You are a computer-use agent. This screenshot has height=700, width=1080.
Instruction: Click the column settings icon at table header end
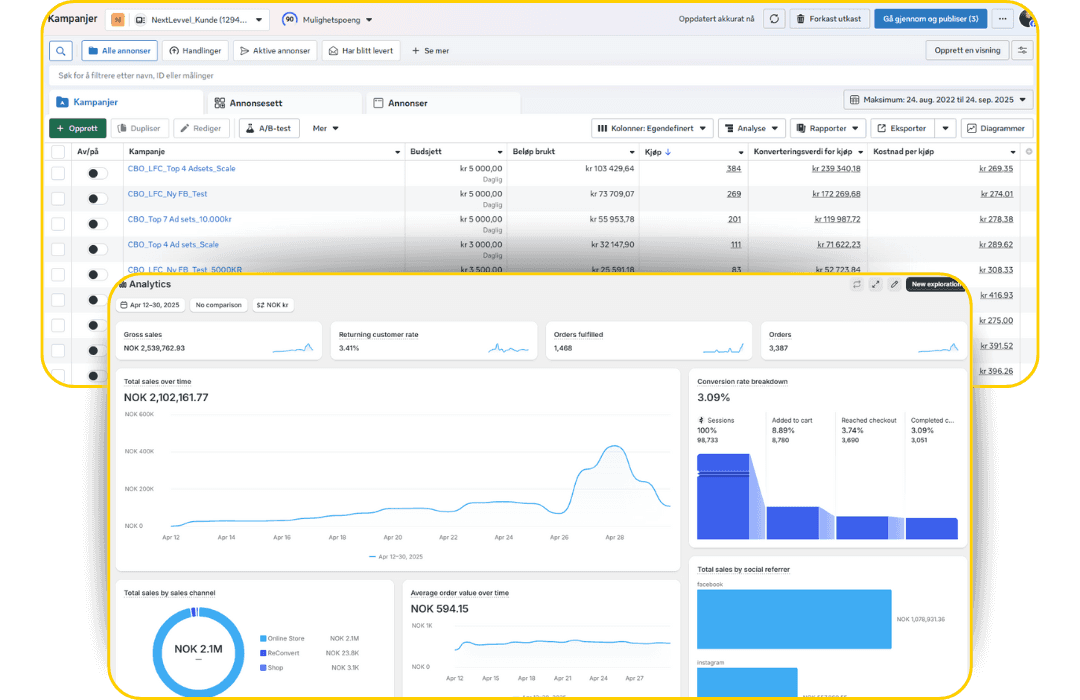(x=1029, y=152)
